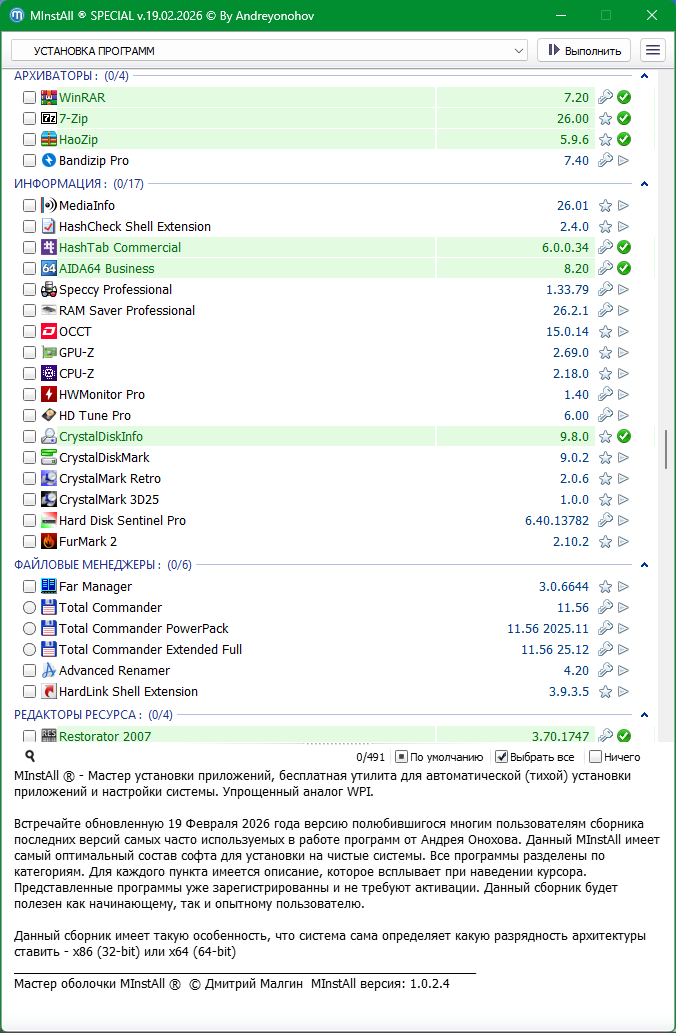Open the 'УСТАНОВКА ПРОГРАММ' dropdown
The height and width of the screenshot is (1033, 676).
[268, 50]
